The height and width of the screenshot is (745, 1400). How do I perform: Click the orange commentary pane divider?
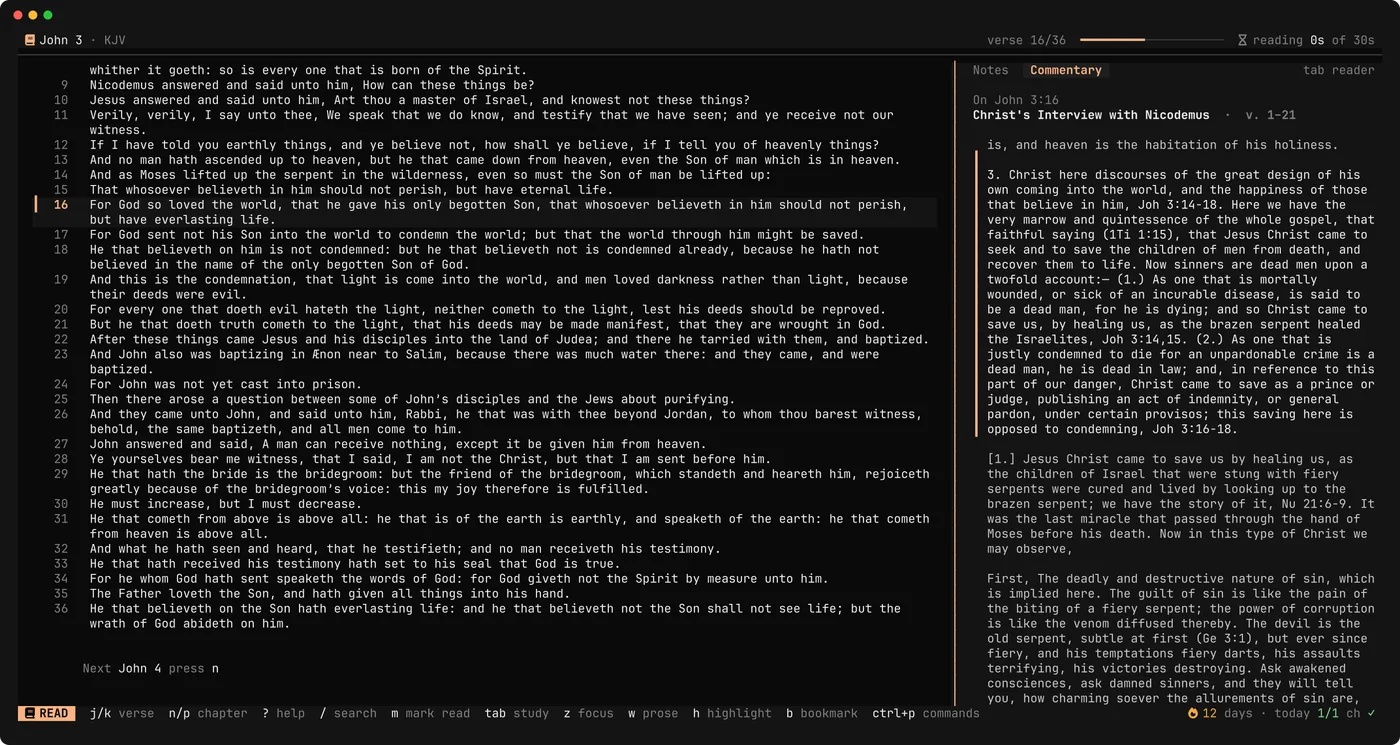pyautogui.click(x=955, y=384)
